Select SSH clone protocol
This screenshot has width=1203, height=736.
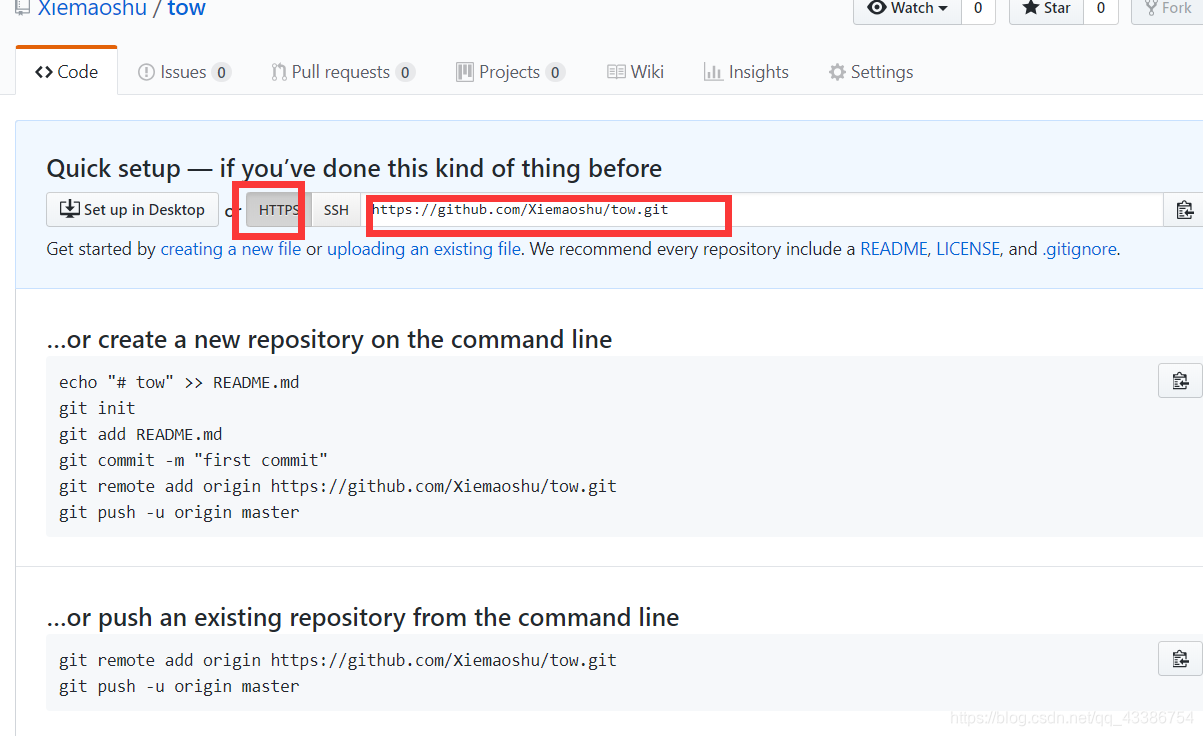336,210
